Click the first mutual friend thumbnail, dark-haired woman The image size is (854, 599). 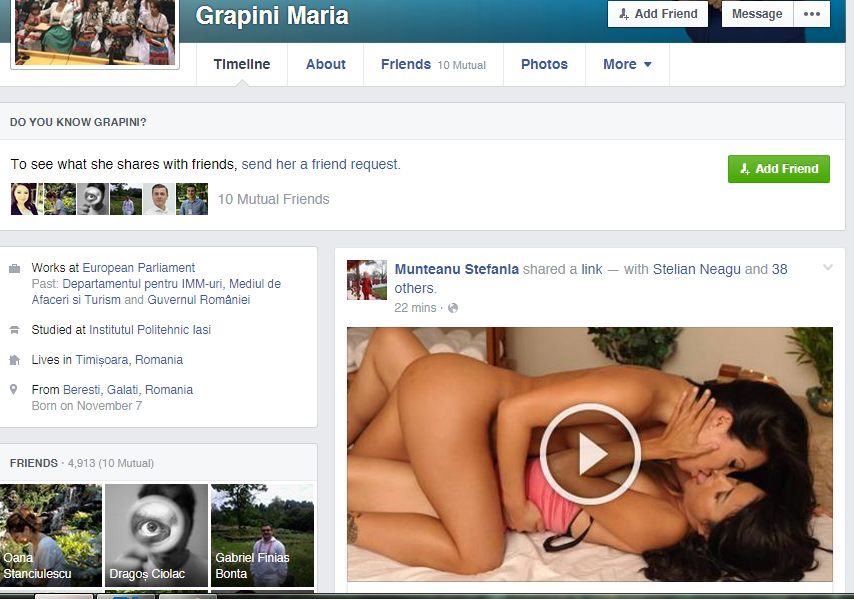(x=25, y=199)
